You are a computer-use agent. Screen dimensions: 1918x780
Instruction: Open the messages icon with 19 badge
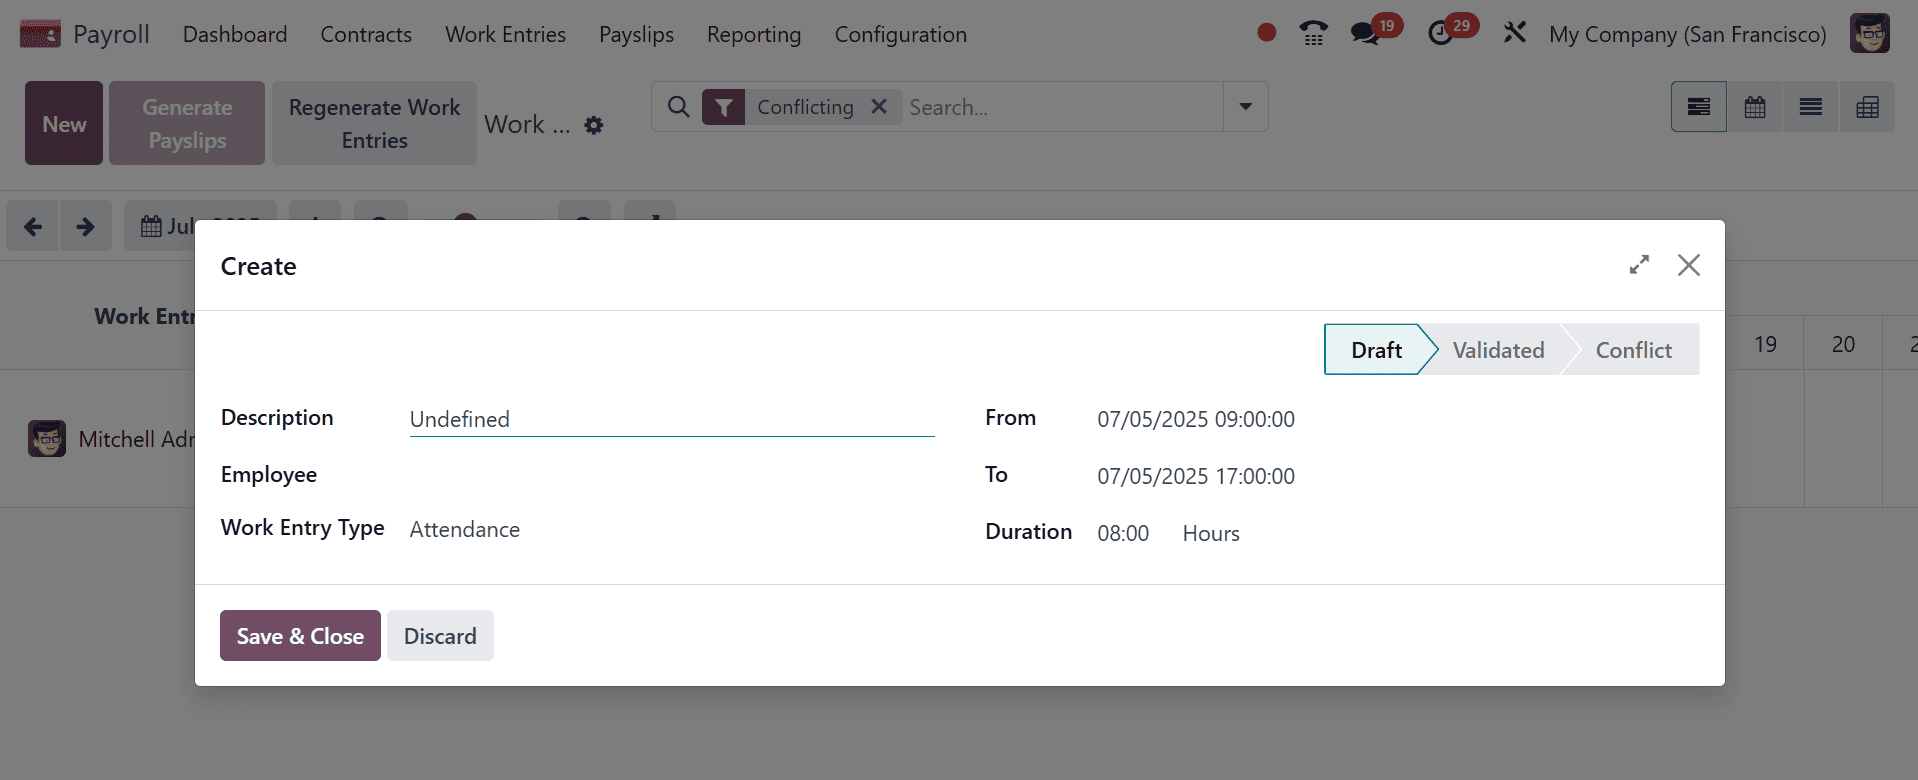(1365, 34)
